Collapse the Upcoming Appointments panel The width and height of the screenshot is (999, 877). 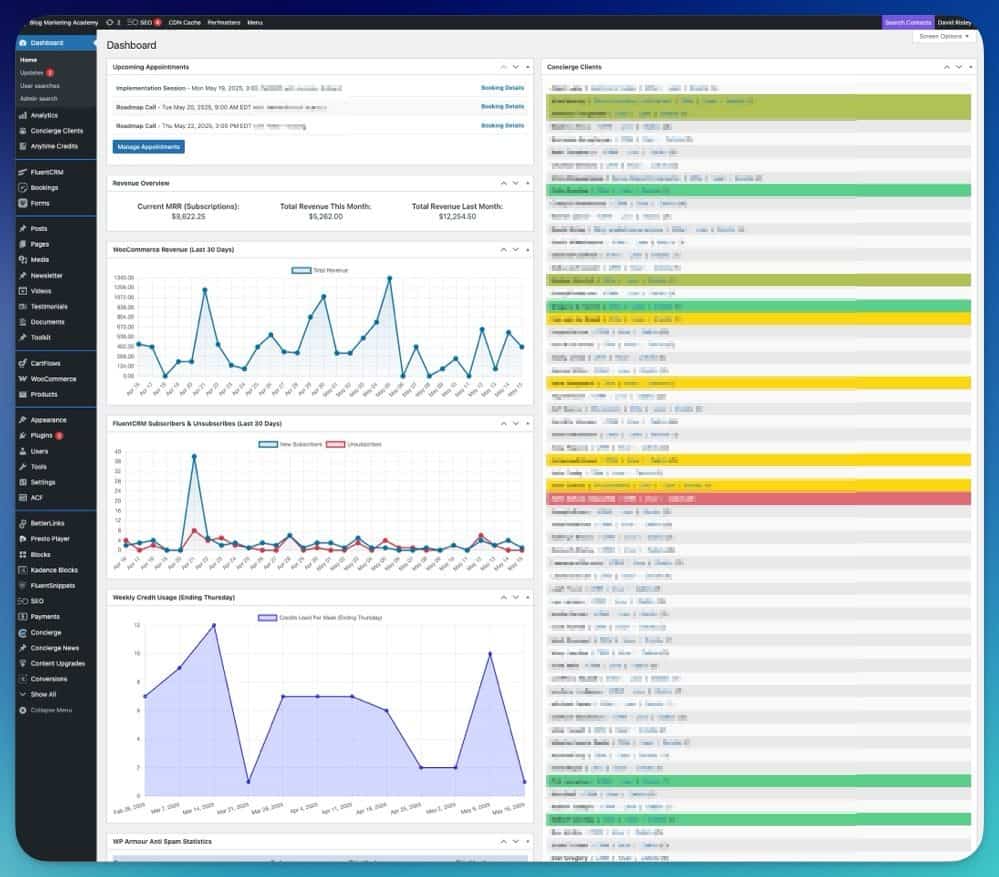pos(527,67)
